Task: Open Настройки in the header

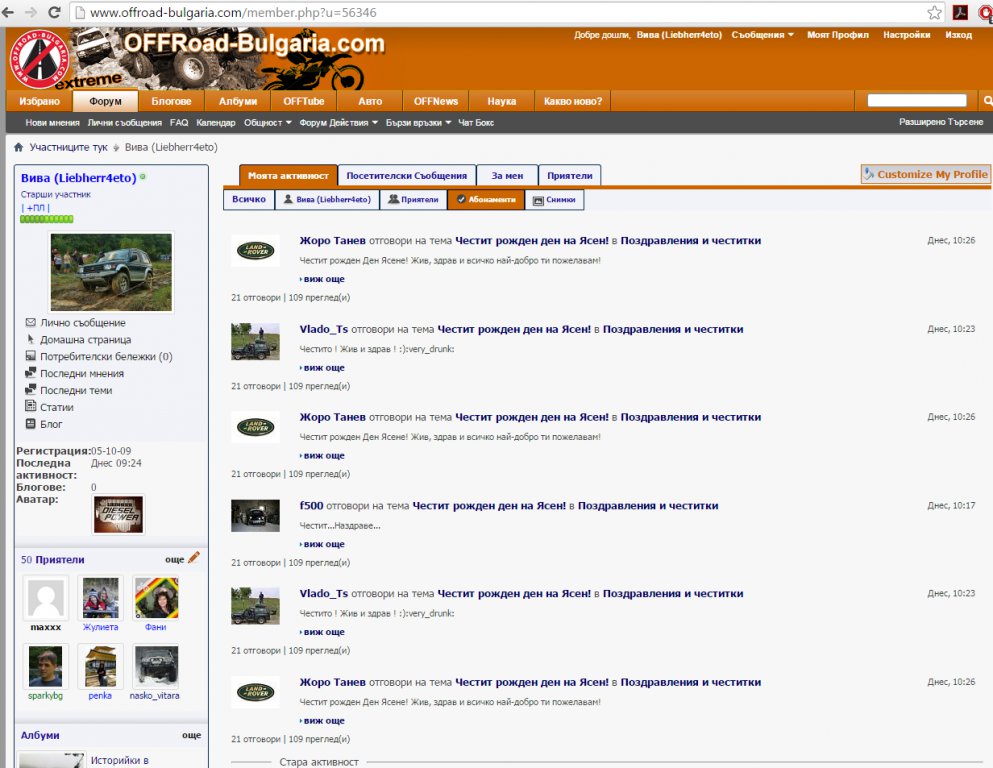Action: coord(906,35)
